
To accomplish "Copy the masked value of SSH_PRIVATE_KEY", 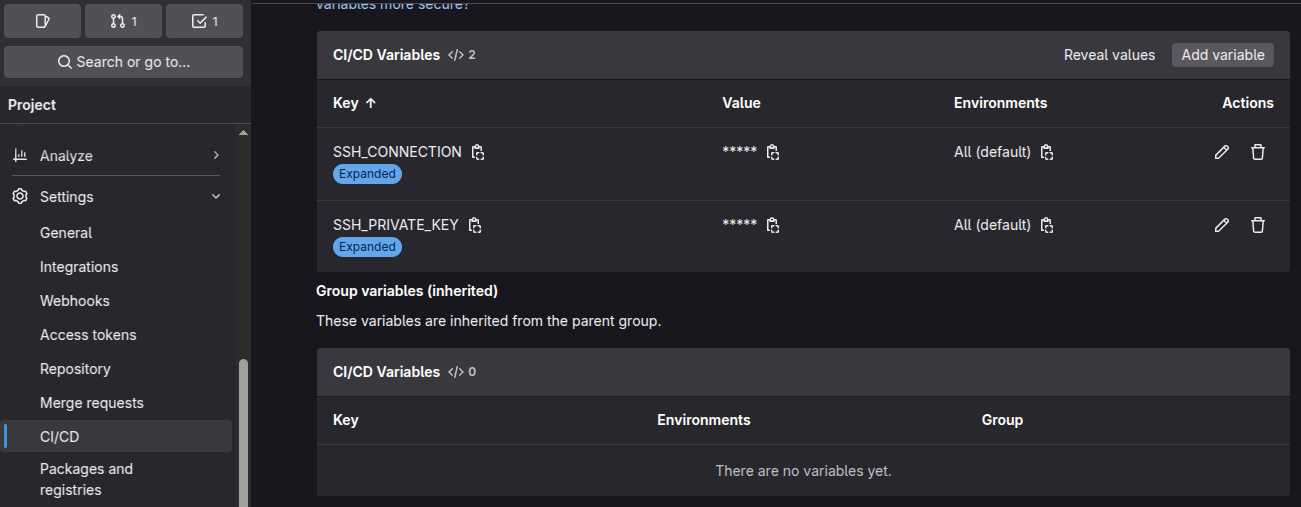I will click(773, 225).
